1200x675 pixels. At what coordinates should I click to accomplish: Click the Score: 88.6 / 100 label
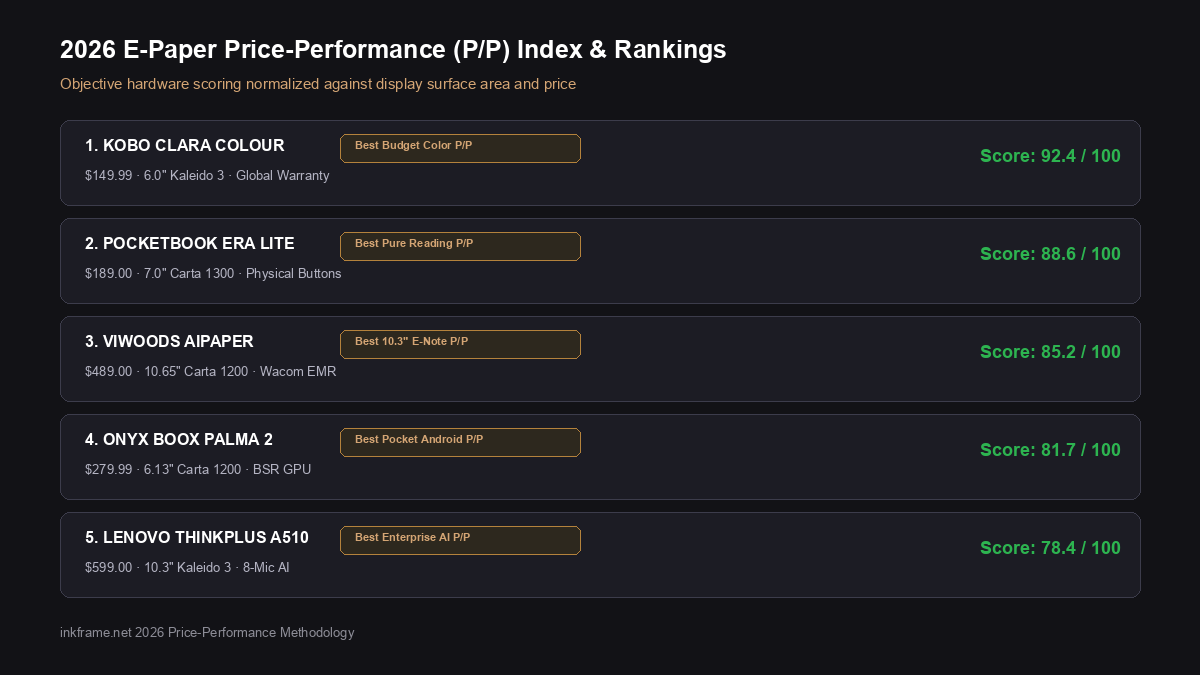click(x=1050, y=254)
